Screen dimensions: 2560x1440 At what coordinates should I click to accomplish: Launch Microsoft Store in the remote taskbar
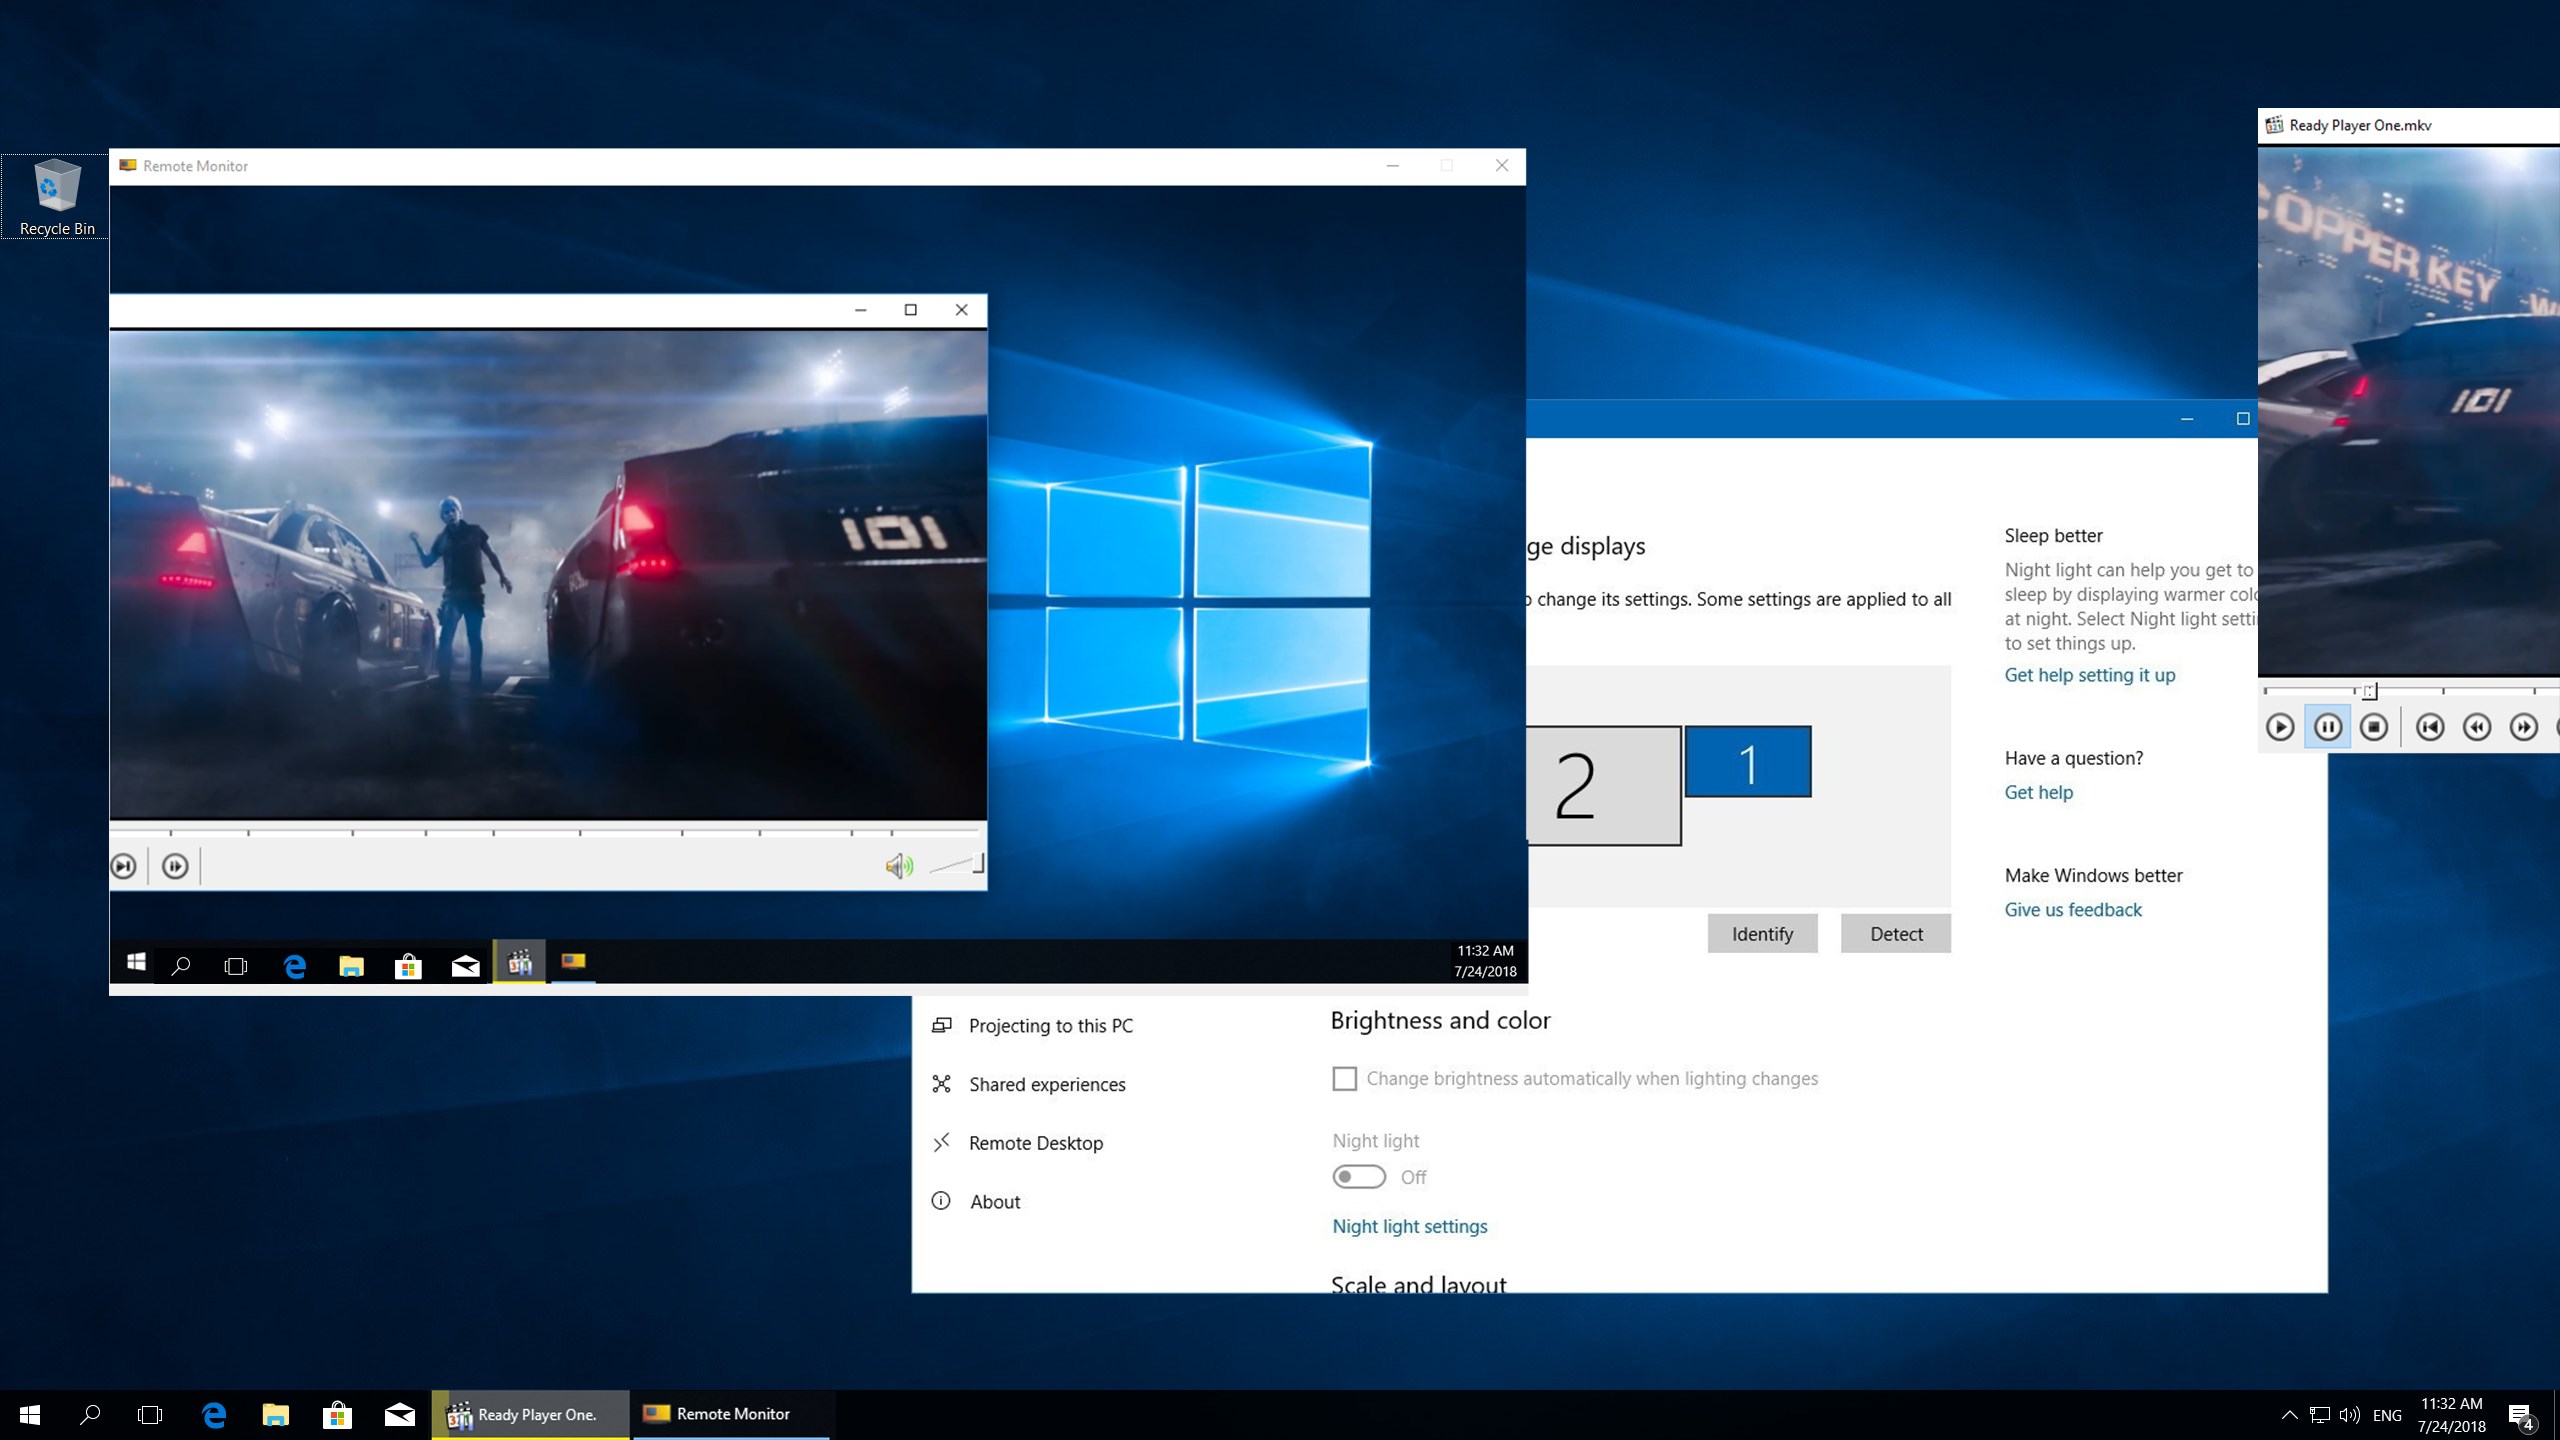tap(408, 964)
